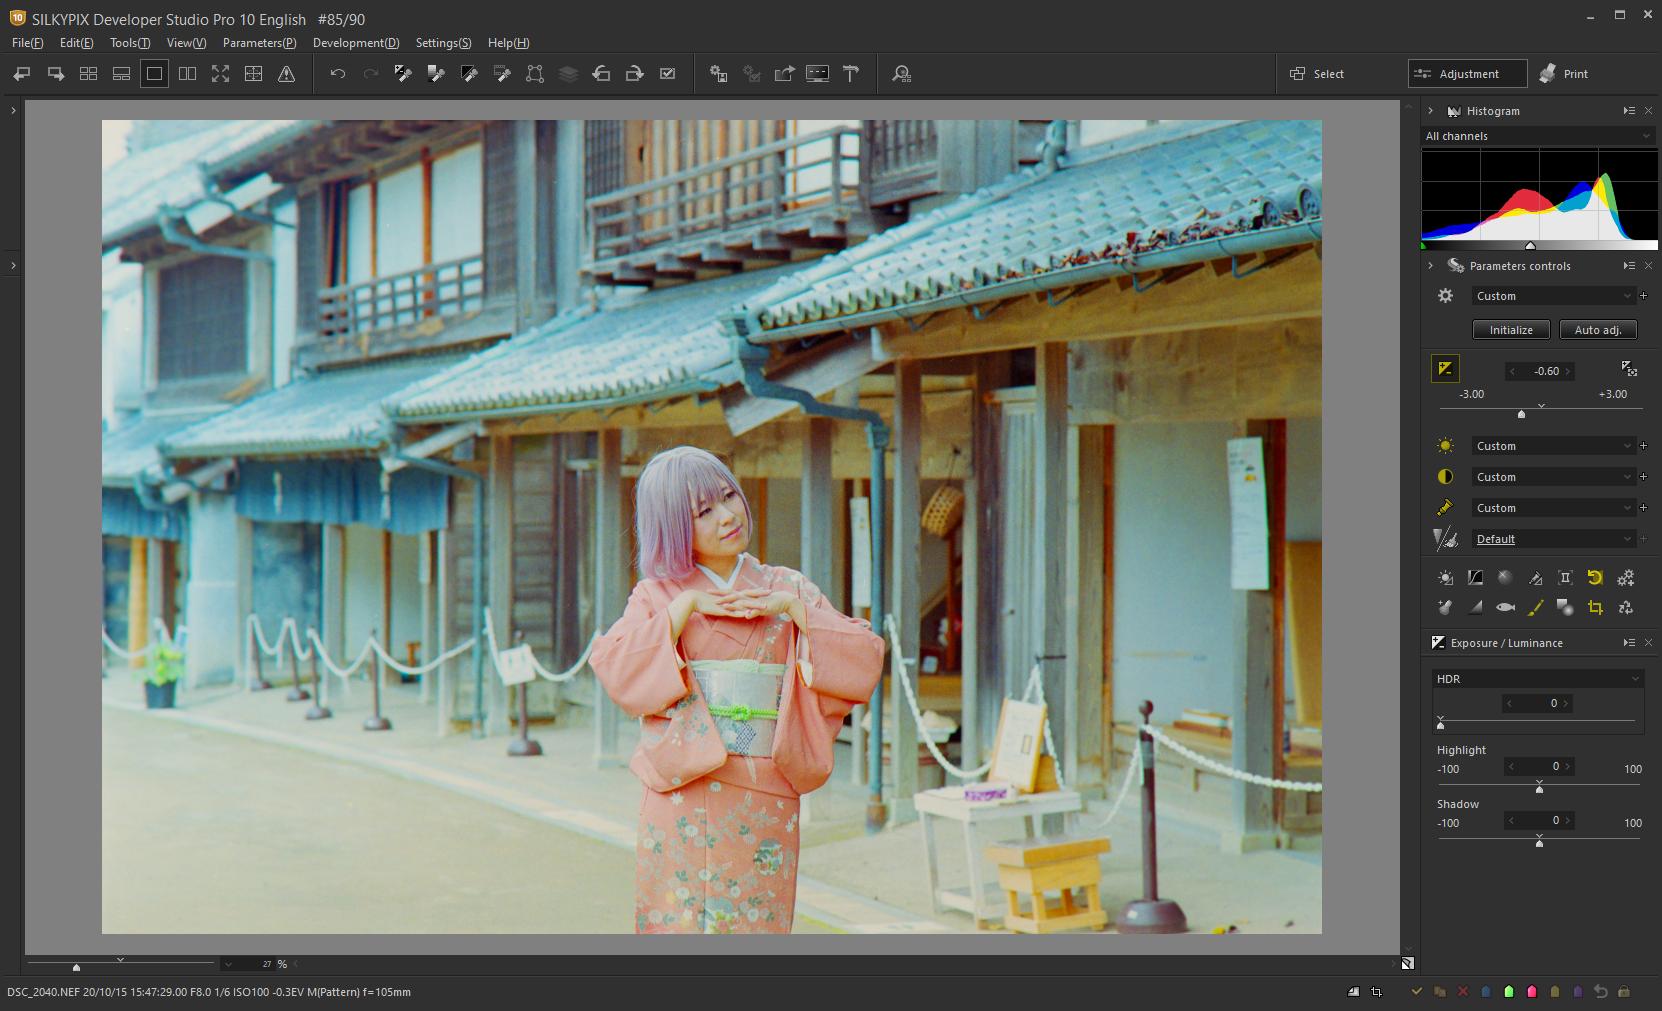Open export to external app icon
Viewport: 1662px width, 1011px height.
785,74
